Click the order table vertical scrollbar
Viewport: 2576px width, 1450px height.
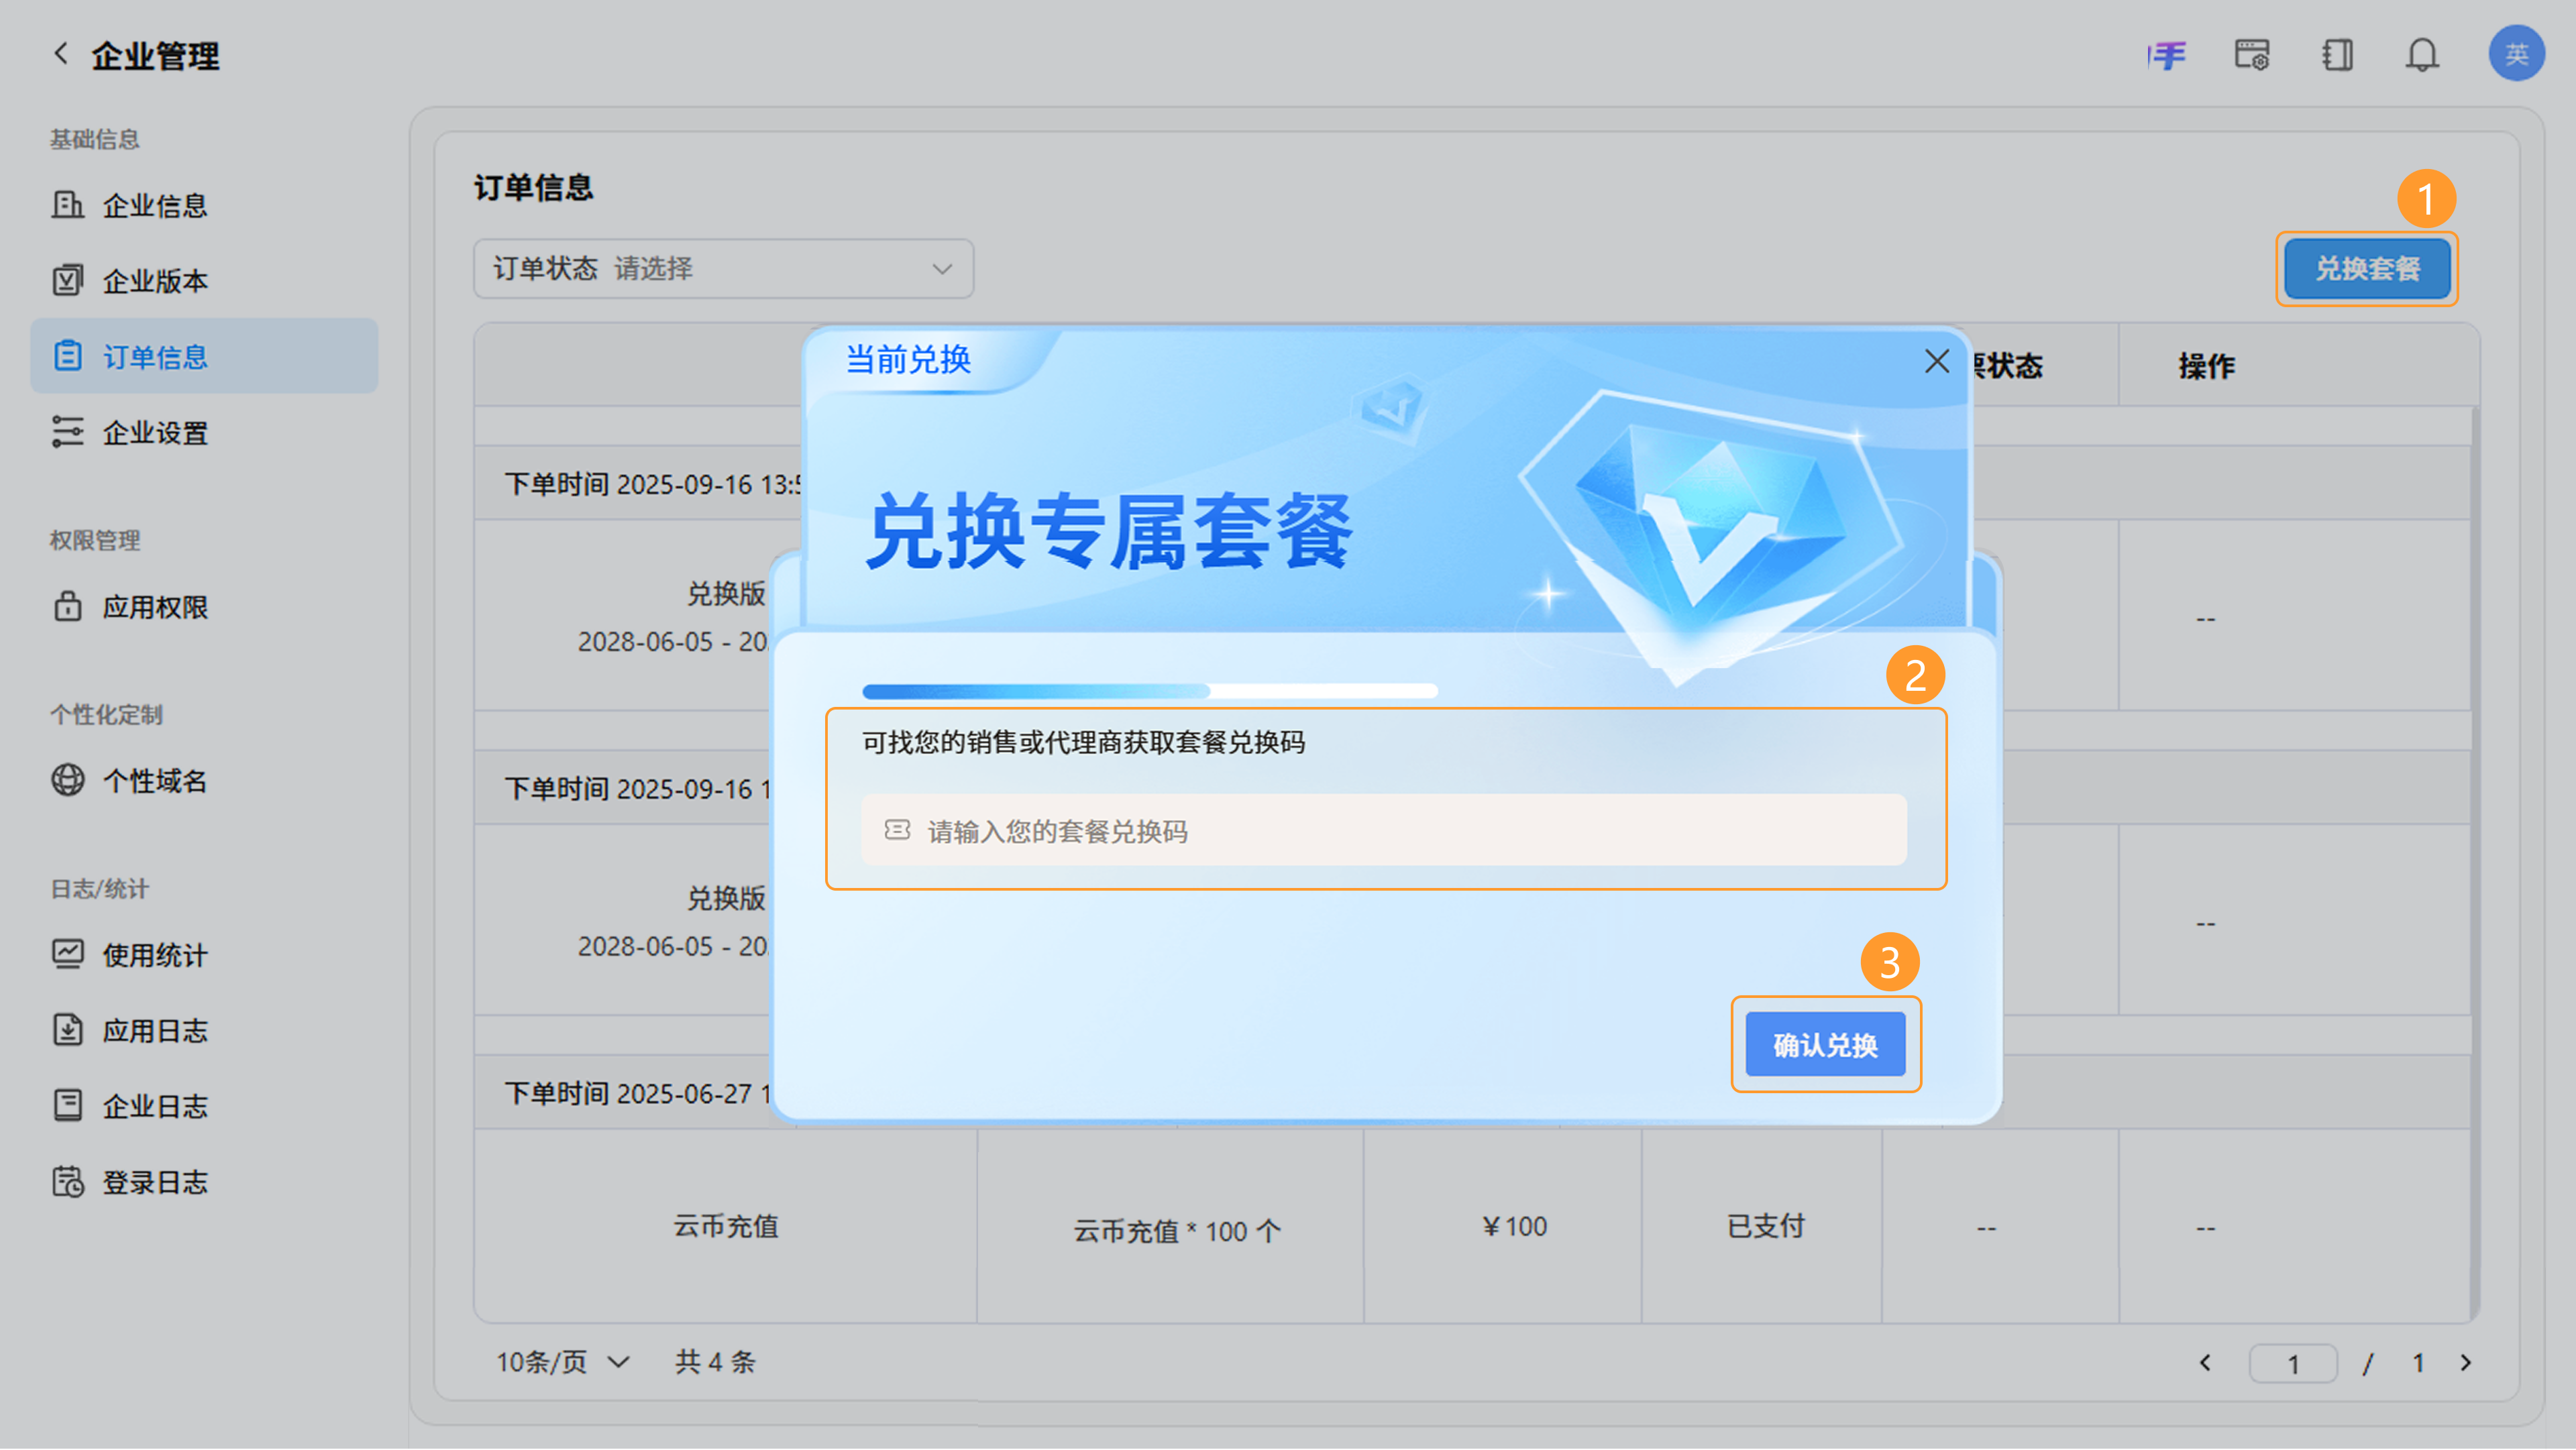click(x=2474, y=864)
